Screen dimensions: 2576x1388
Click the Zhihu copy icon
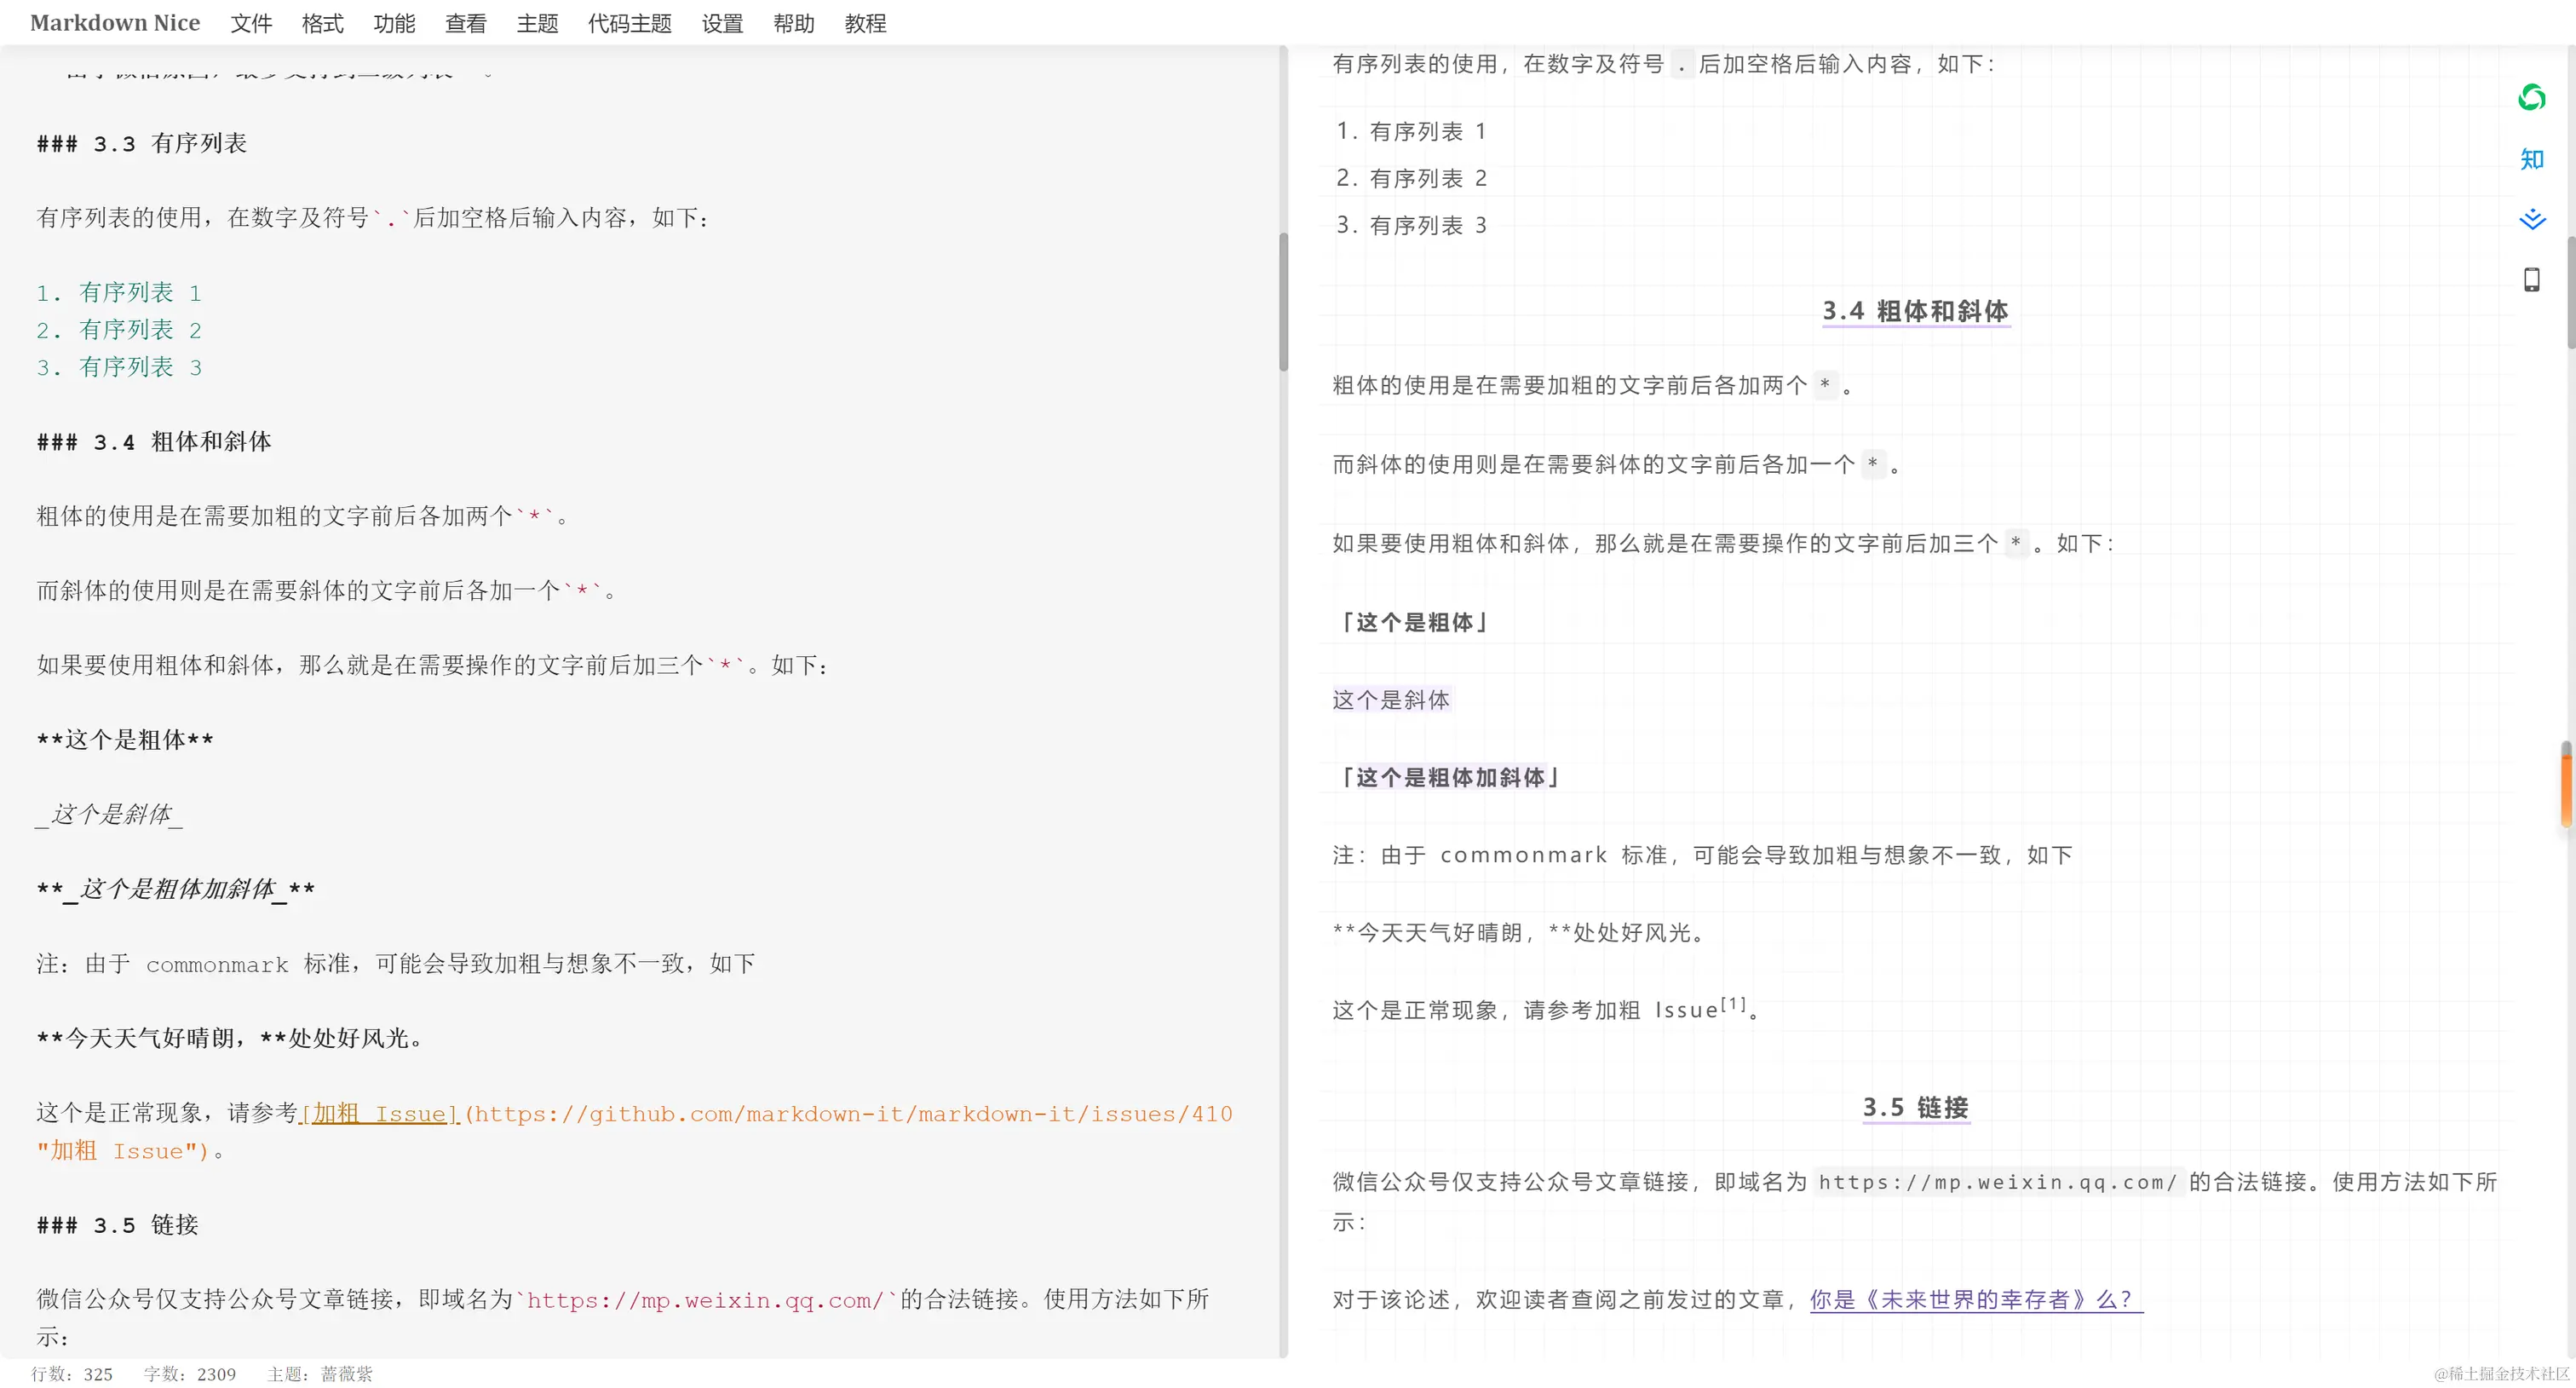pyautogui.click(x=2531, y=159)
